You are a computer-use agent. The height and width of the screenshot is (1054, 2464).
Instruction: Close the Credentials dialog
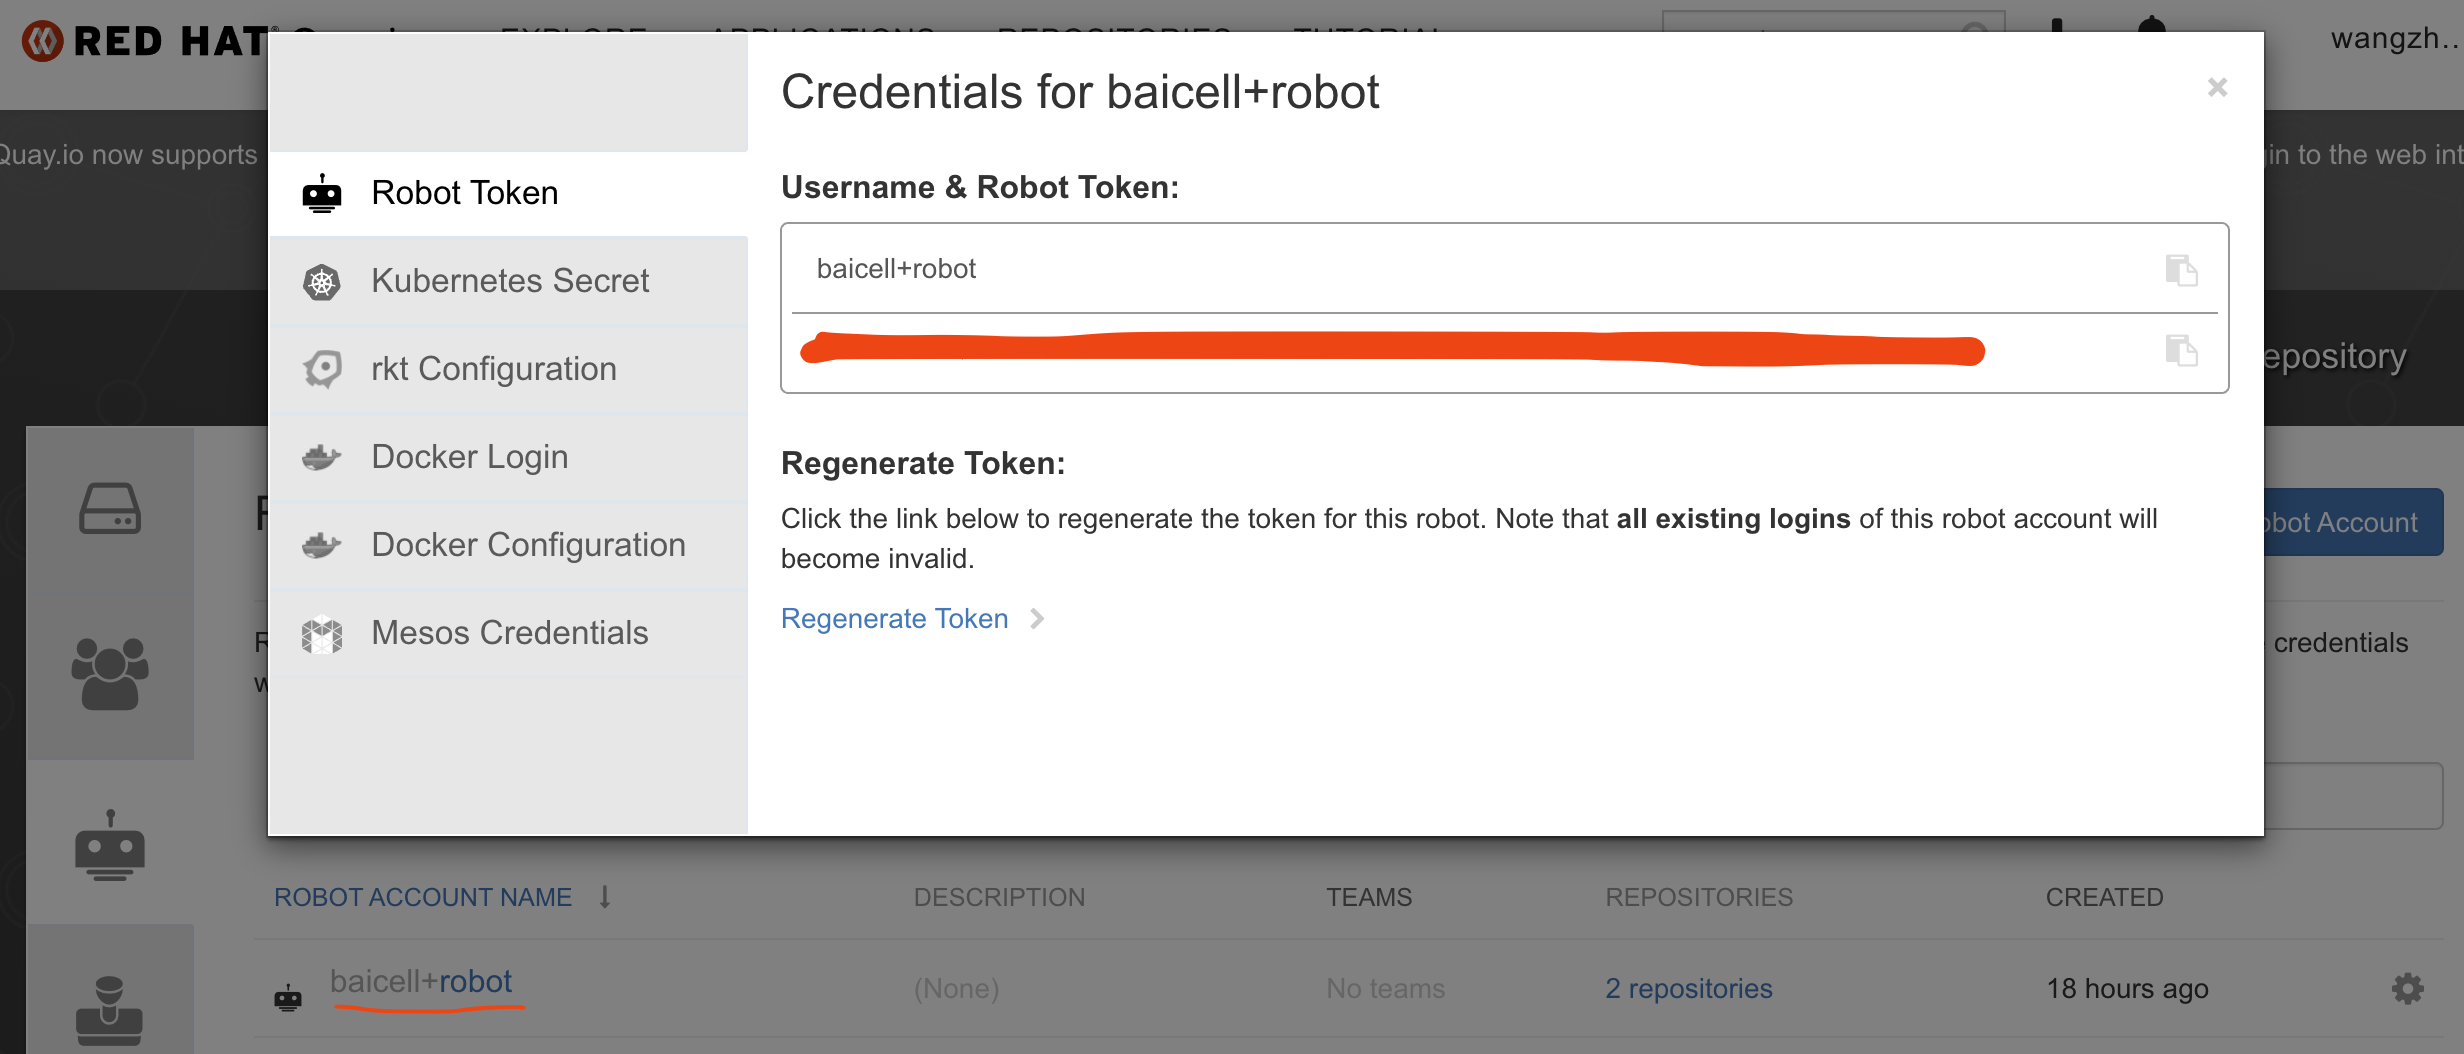click(x=2217, y=88)
